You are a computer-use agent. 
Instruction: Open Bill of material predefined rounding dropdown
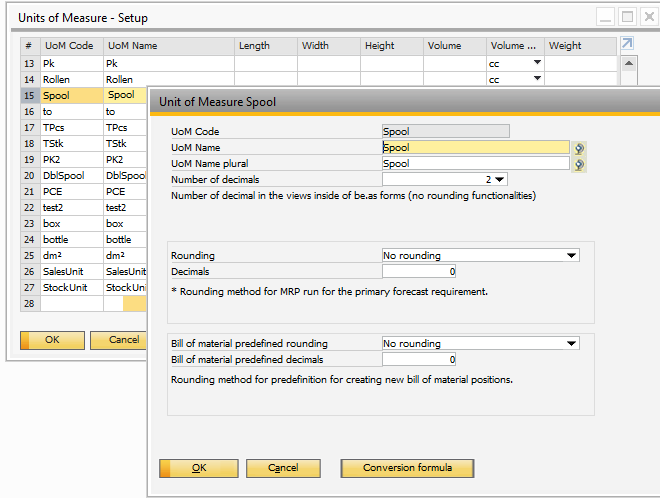pyautogui.click(x=571, y=344)
